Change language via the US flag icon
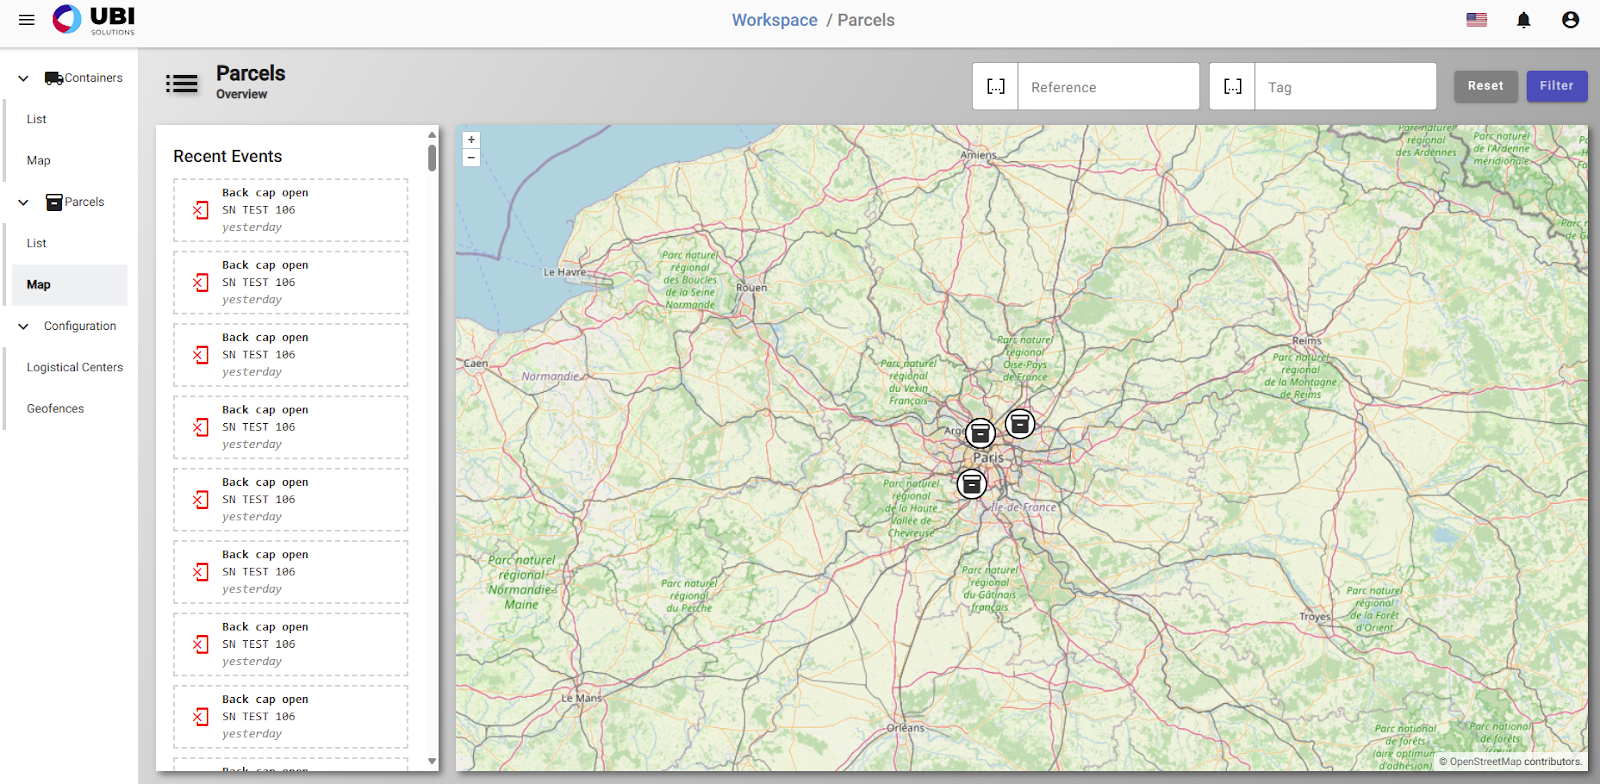Image resolution: width=1600 pixels, height=784 pixels. click(1477, 20)
